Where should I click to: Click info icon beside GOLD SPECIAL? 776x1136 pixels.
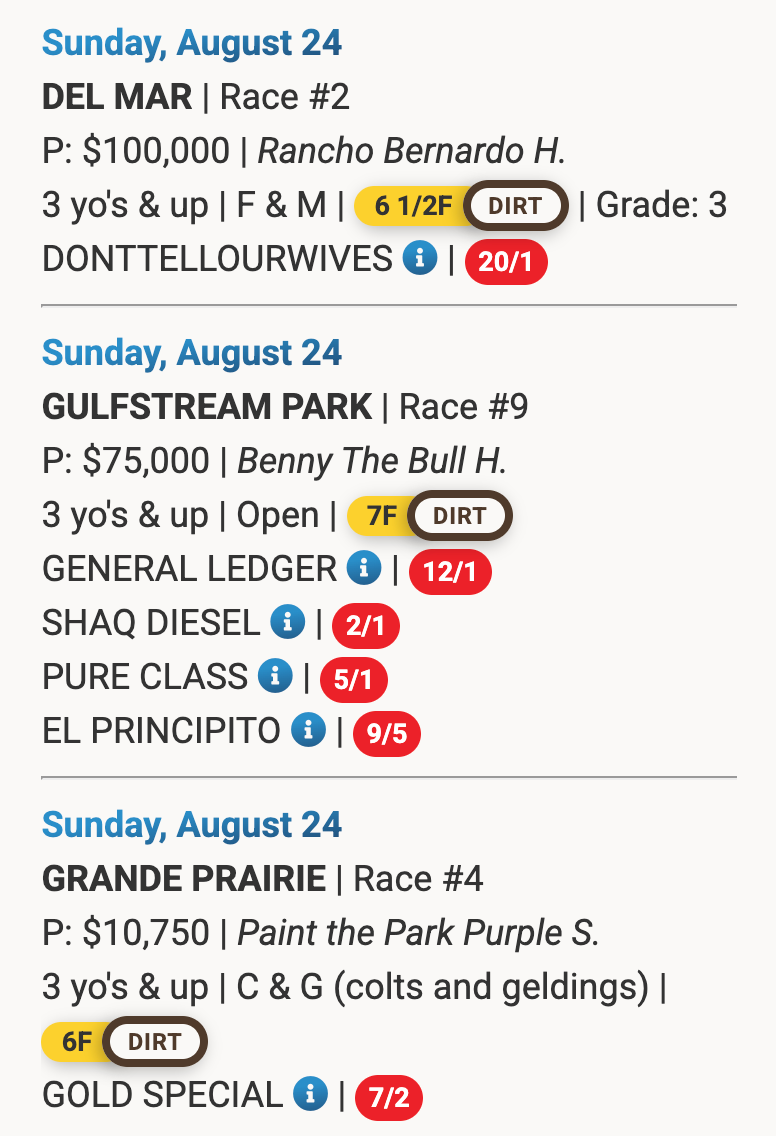pos(311,1095)
